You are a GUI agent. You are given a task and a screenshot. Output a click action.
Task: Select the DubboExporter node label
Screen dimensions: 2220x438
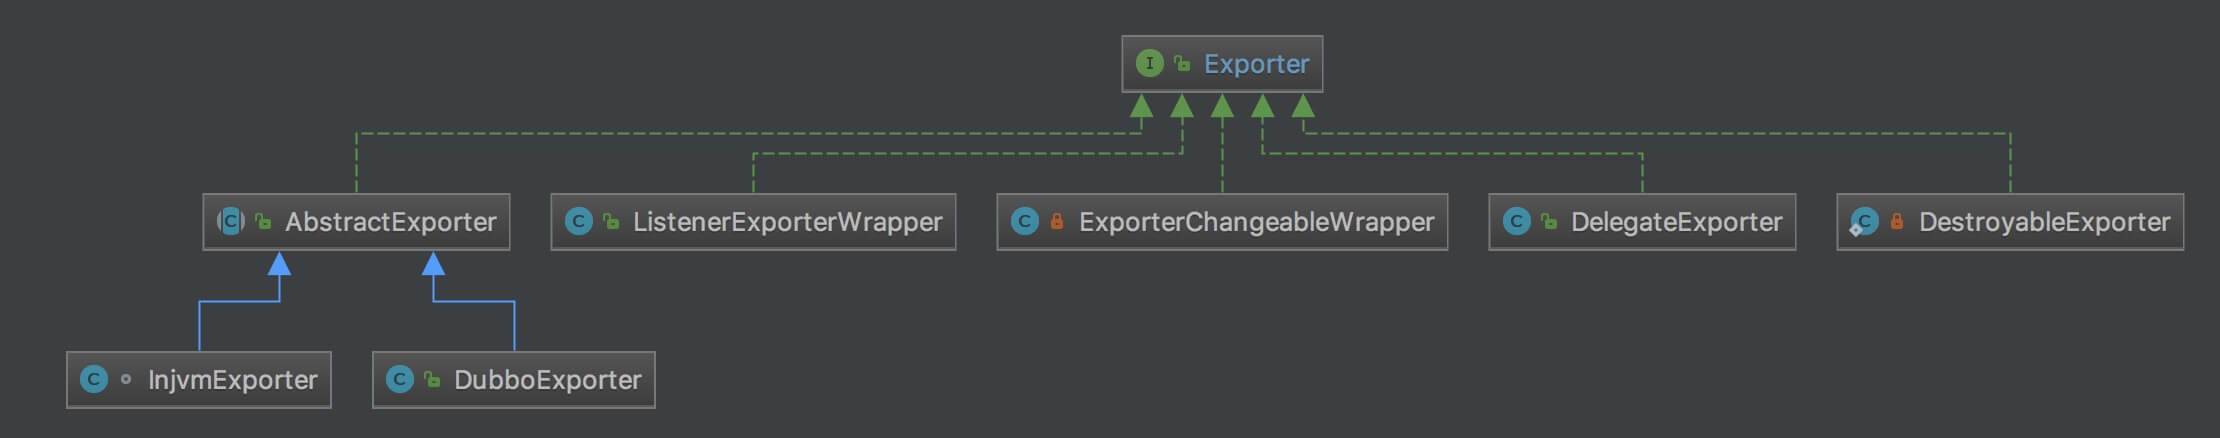click(547, 380)
